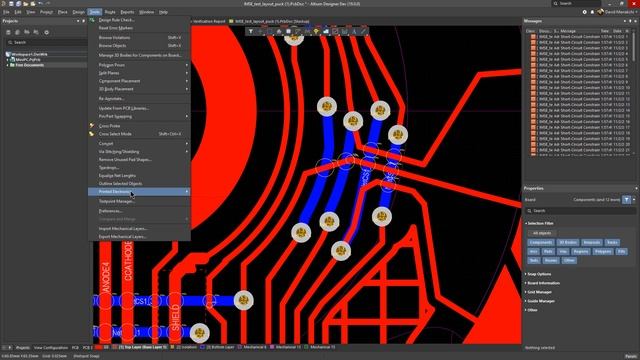Expand the Pin/Part Swapping submenu

click(x=139, y=116)
